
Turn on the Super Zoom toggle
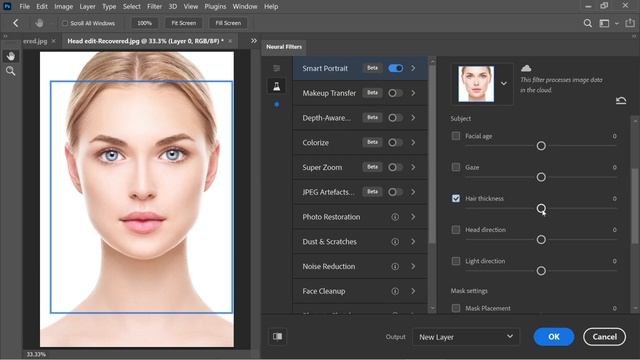[x=395, y=167]
